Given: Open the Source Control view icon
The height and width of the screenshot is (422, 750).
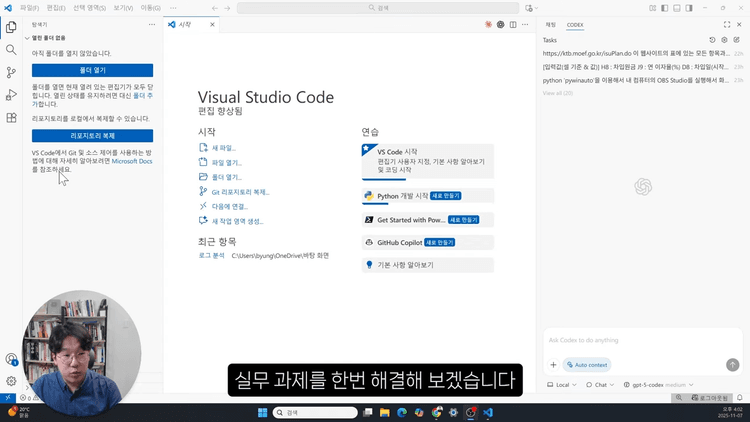Looking at the screenshot, I should pos(11,72).
